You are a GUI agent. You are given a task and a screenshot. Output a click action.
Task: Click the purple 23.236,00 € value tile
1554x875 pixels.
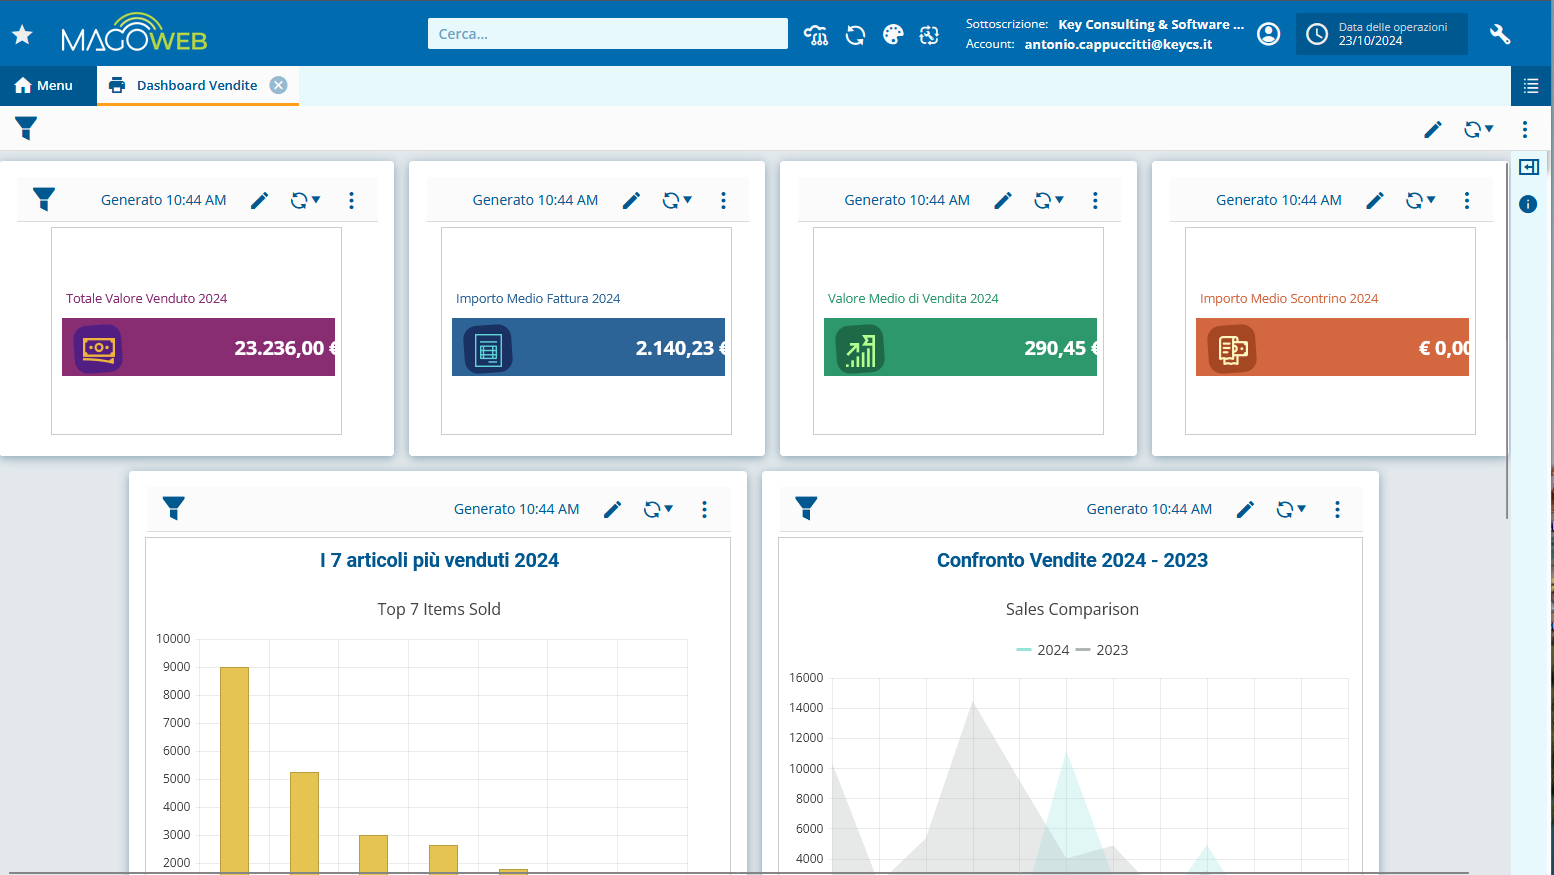coord(198,347)
